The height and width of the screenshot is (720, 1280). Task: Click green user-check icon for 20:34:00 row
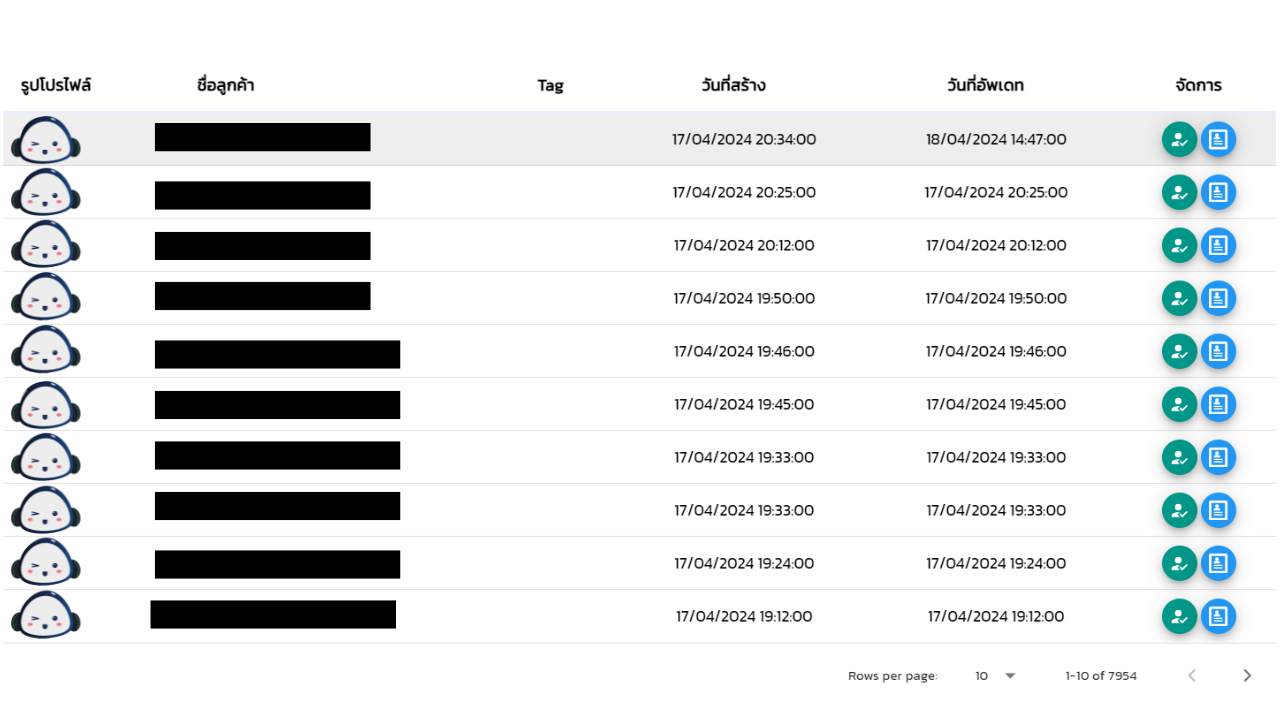[1179, 139]
